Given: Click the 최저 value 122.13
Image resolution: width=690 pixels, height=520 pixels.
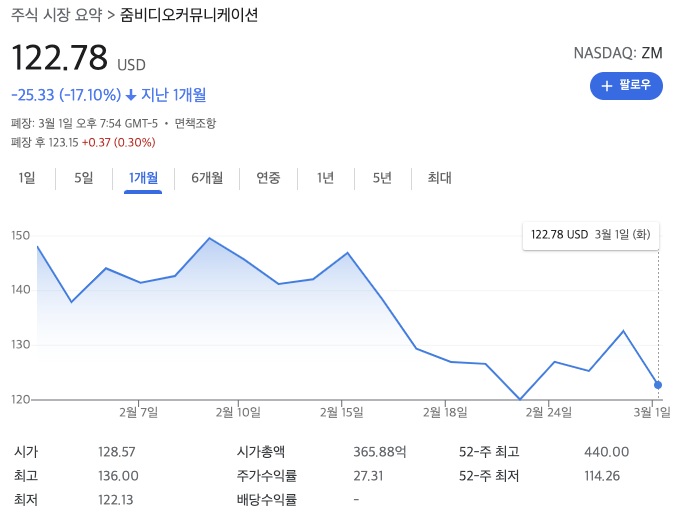Looking at the screenshot, I should coord(115,500).
